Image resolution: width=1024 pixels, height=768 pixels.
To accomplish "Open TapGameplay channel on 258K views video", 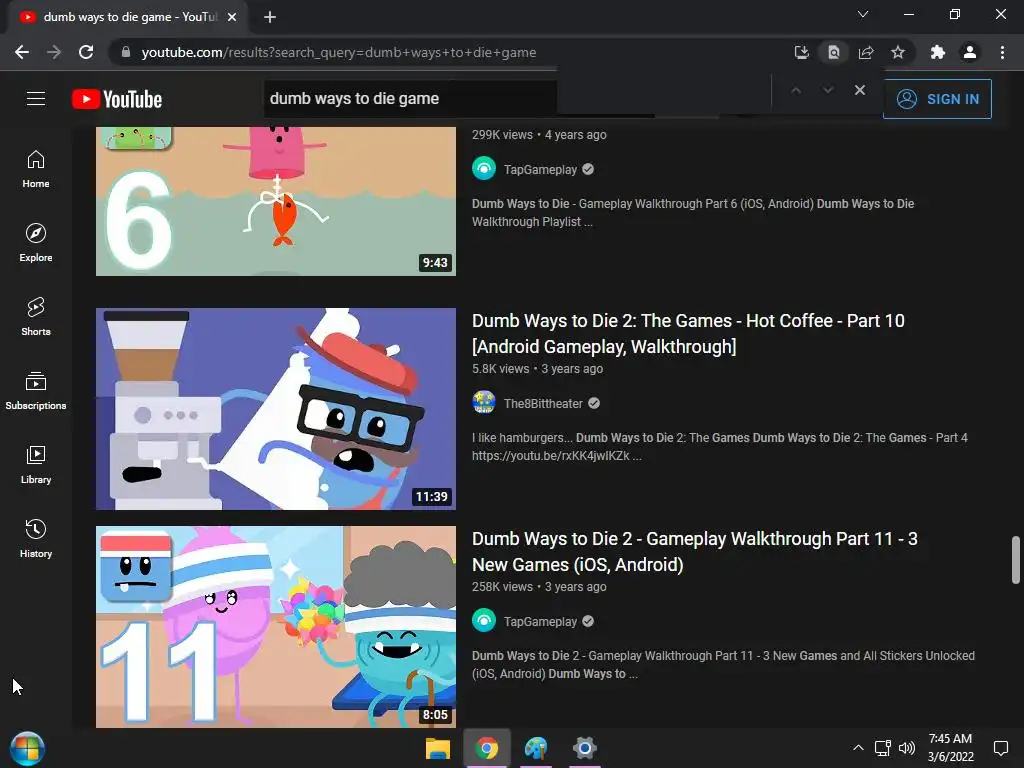I will click(x=540, y=622).
